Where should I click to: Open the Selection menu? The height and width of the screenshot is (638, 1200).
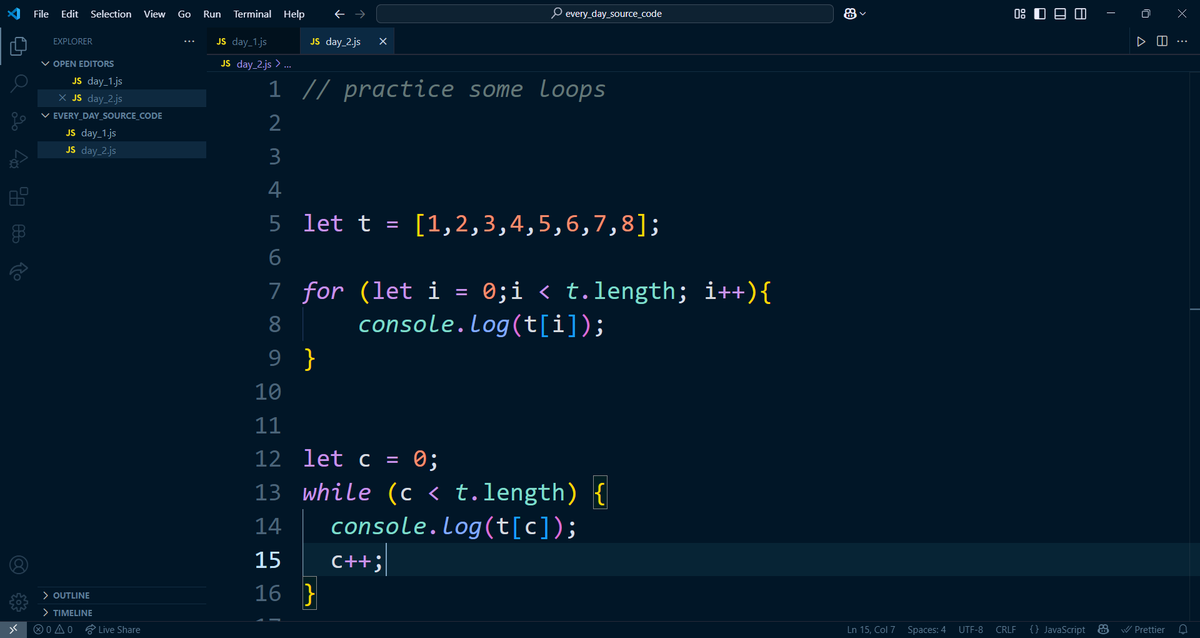(111, 14)
